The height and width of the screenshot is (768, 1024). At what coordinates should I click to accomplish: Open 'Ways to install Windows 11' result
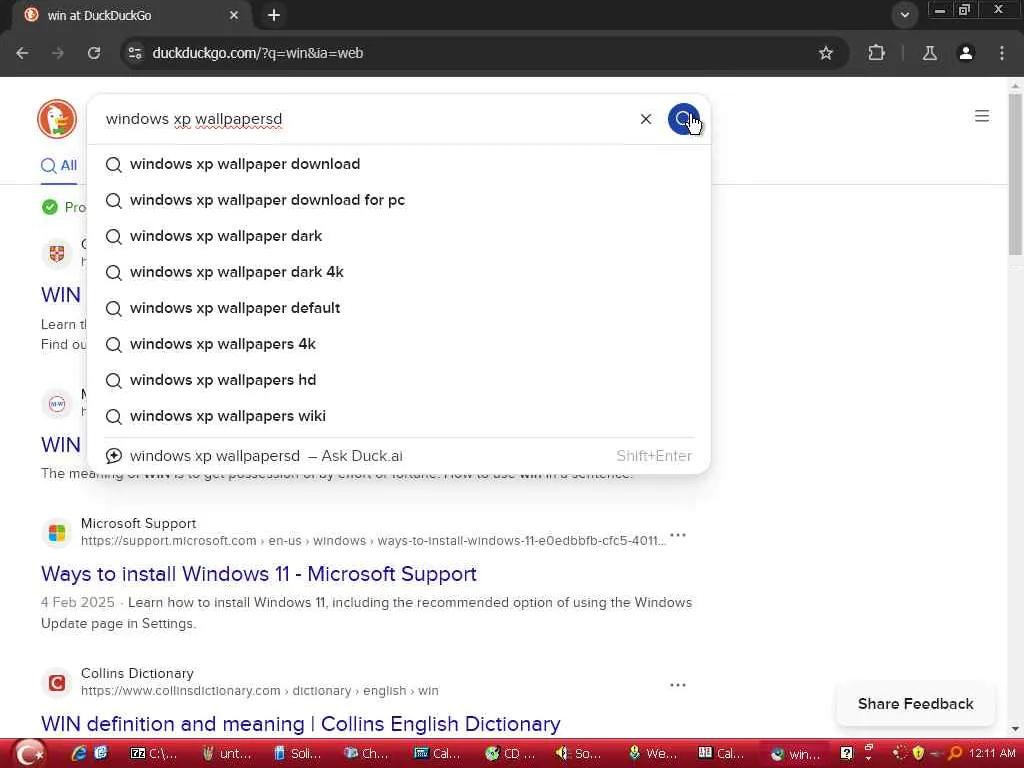tap(259, 573)
